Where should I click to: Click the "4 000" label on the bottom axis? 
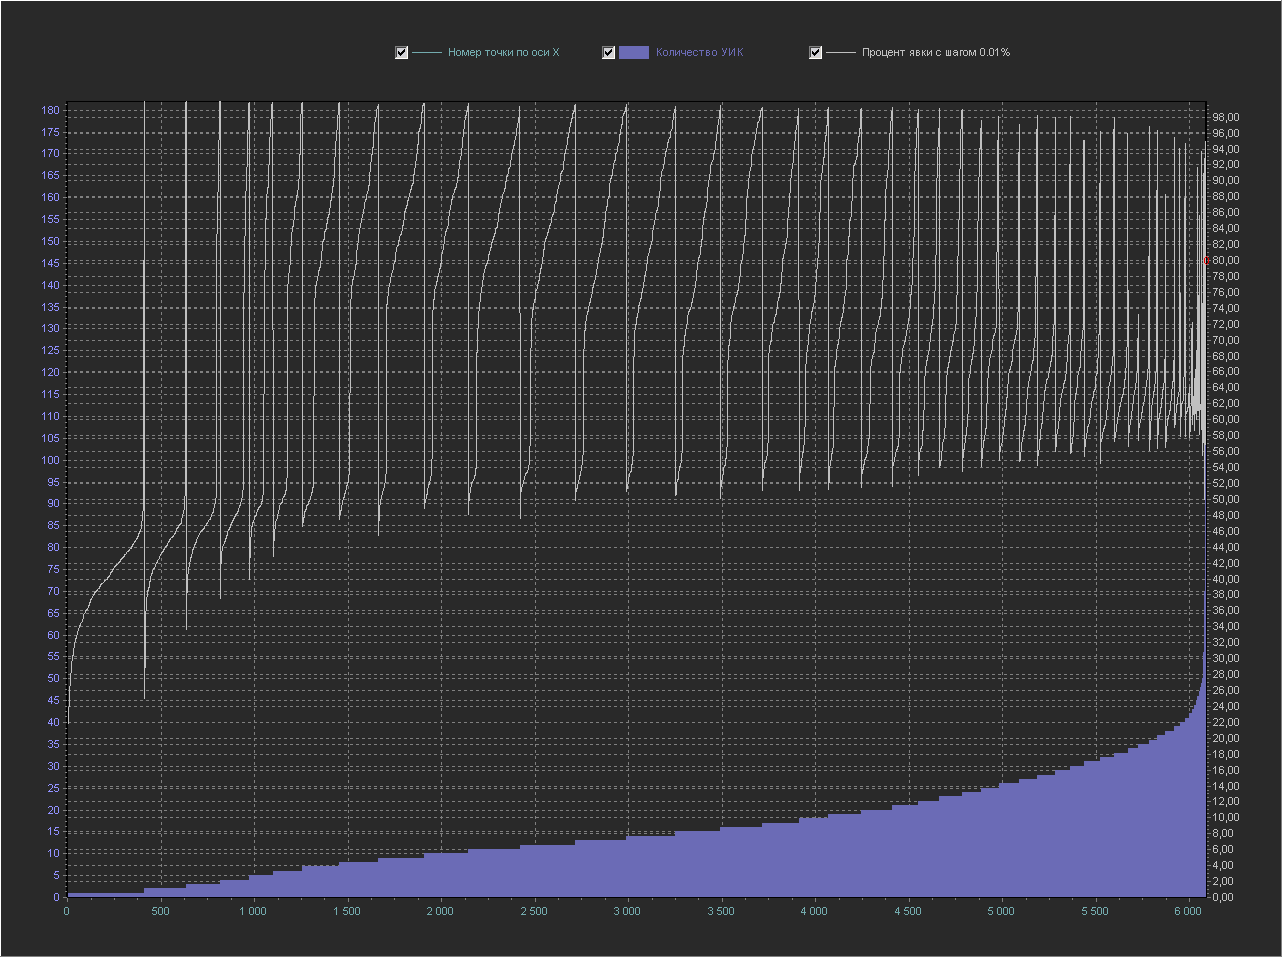pos(814,911)
